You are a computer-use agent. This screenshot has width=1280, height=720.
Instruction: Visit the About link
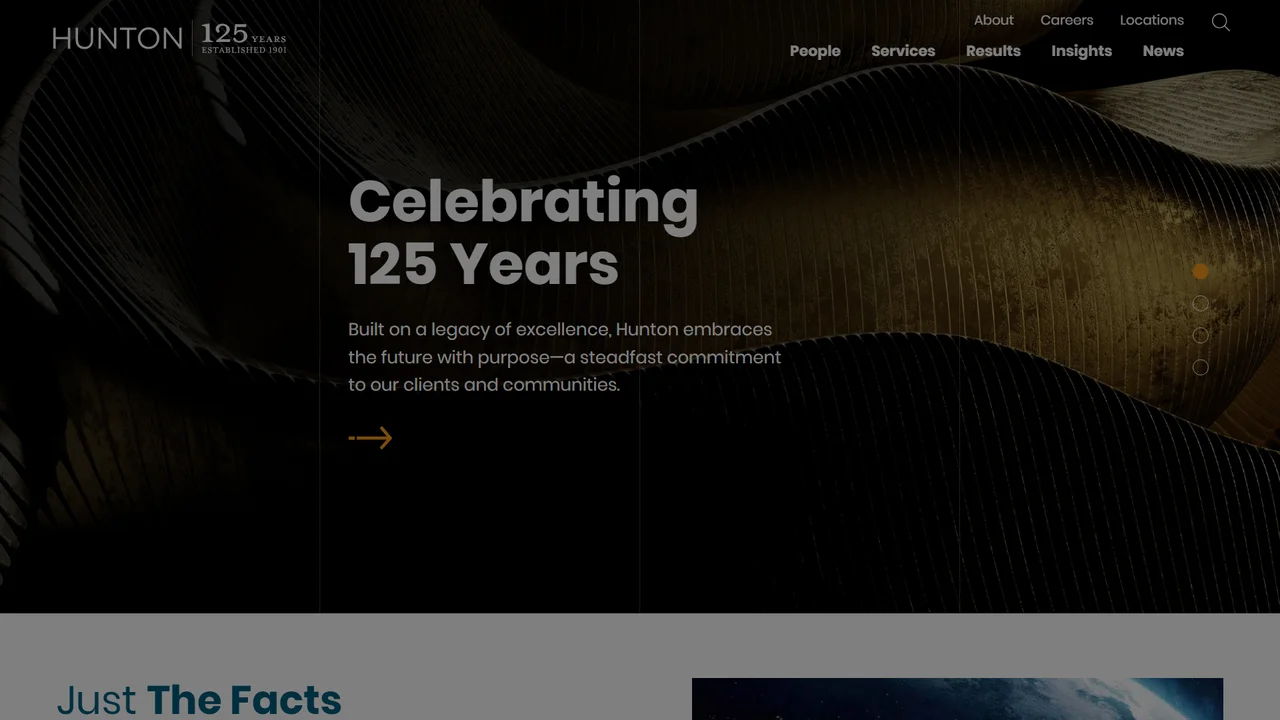(x=994, y=20)
